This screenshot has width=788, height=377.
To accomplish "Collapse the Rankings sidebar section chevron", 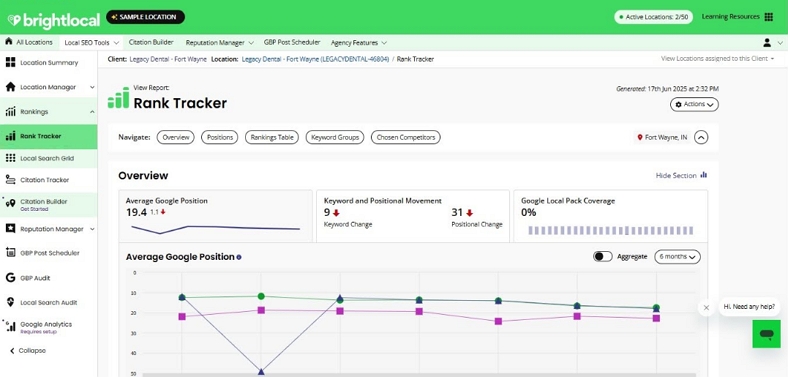I will pos(92,112).
